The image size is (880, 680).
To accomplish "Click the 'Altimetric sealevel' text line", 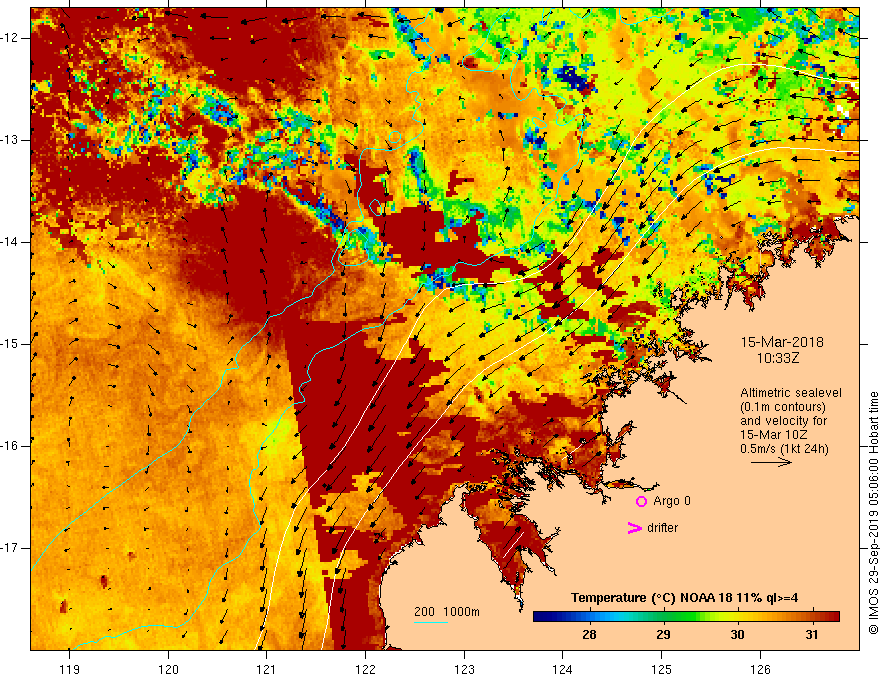I will point(791,393).
